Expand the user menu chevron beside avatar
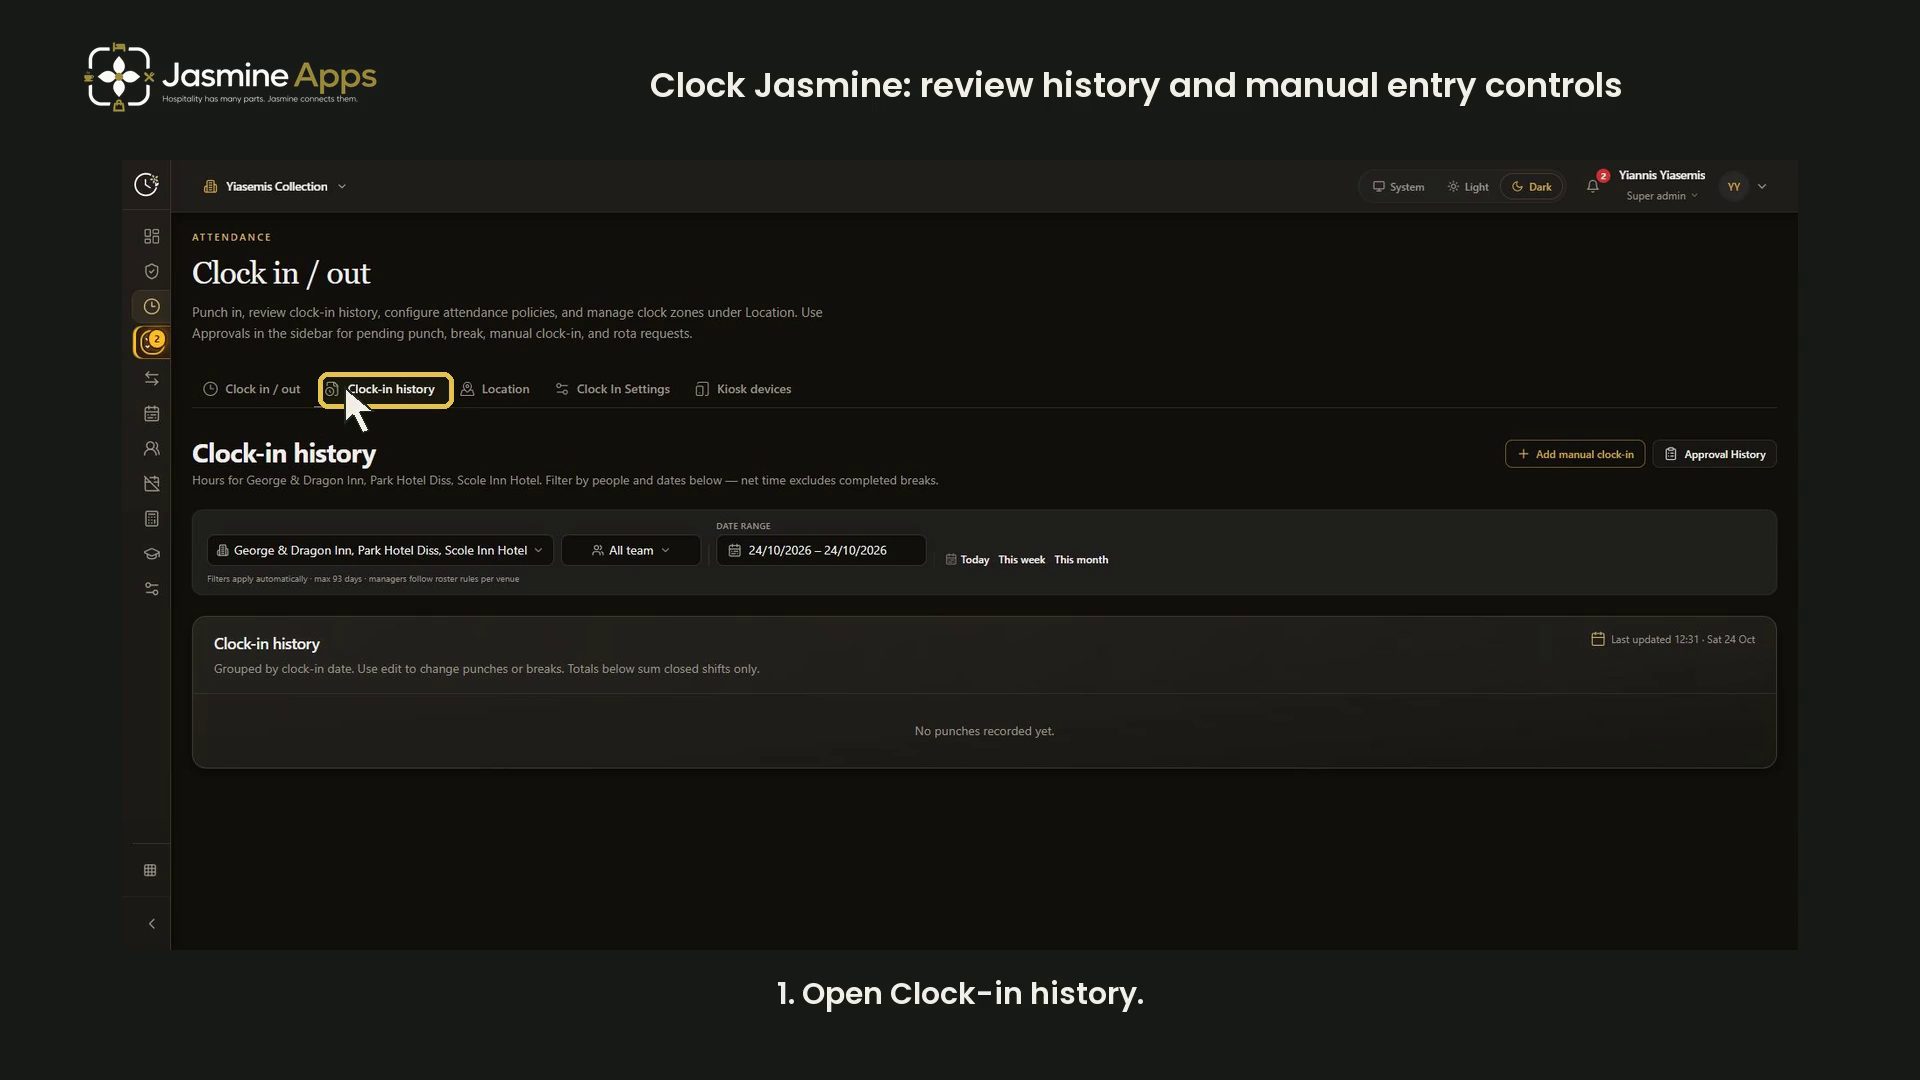Screen dimensions: 1920x1080 pyautogui.click(x=1762, y=187)
